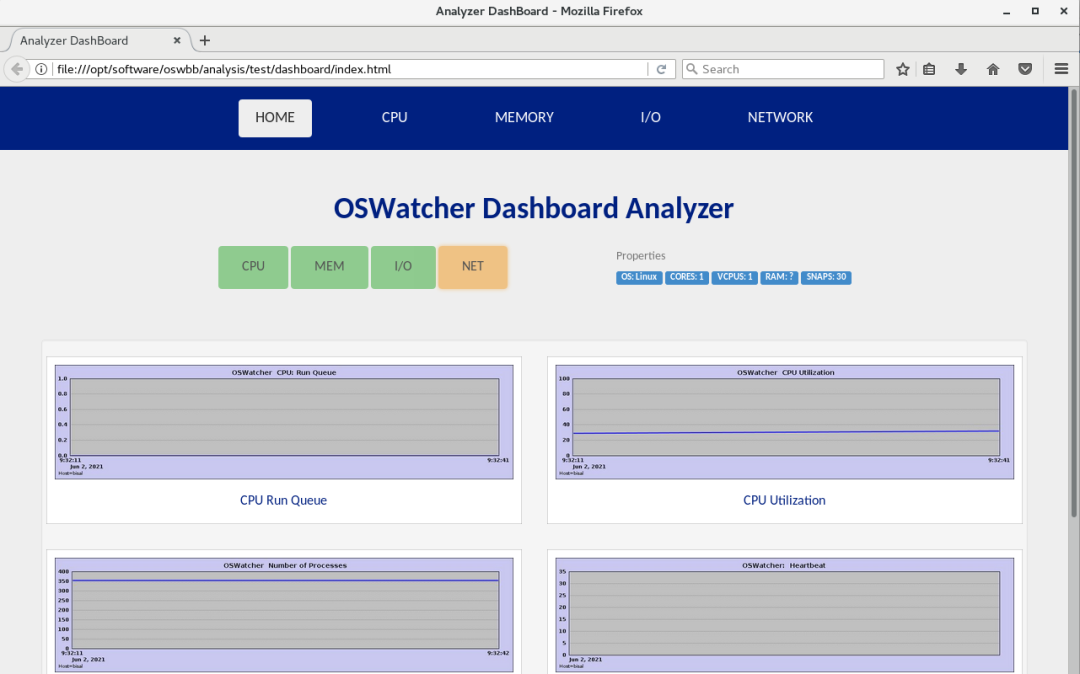This screenshot has height=674, width=1080.
Task: Click the Firefox back arrow button
Action: click(x=17, y=69)
